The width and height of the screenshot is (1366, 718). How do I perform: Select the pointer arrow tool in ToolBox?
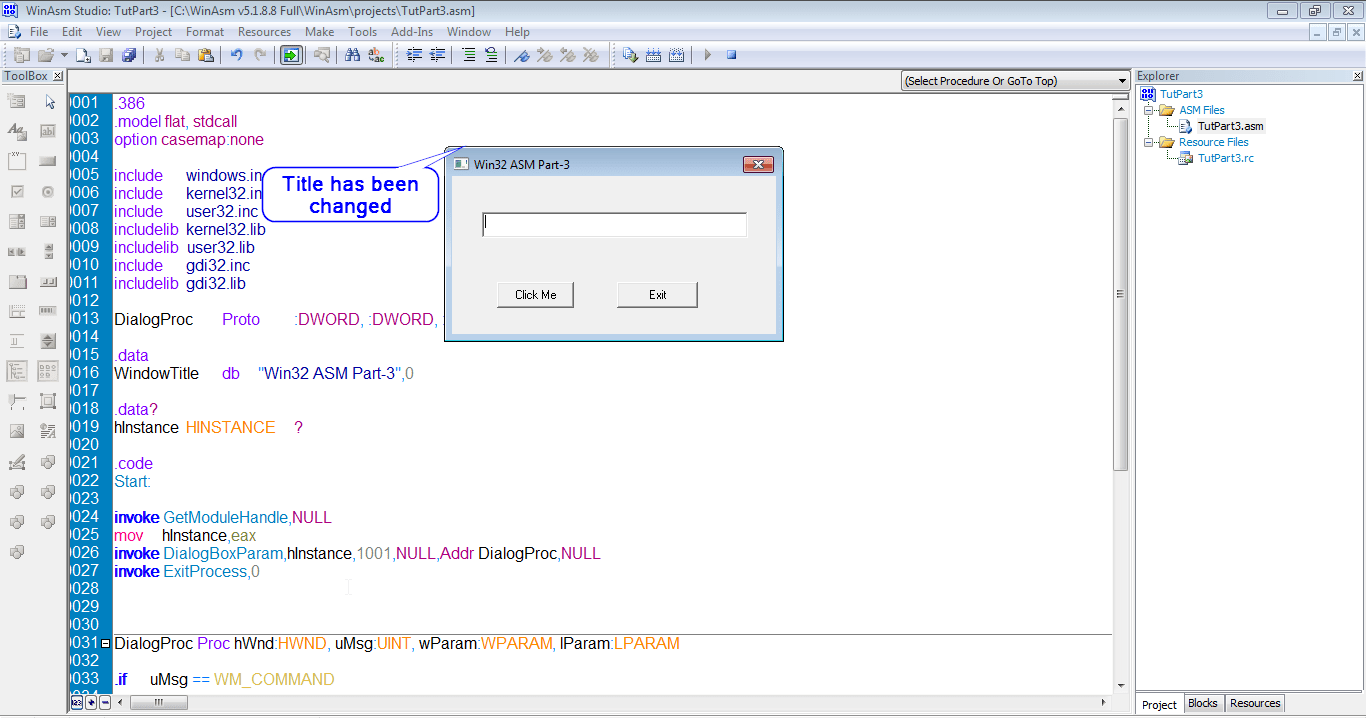50,101
